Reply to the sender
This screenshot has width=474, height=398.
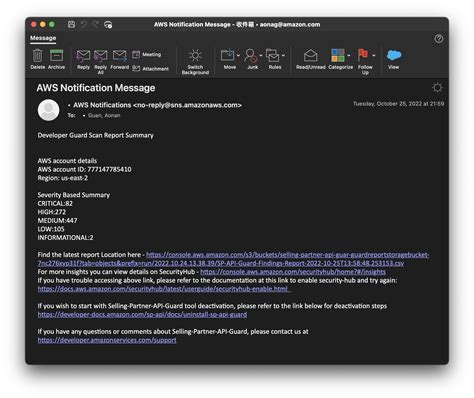point(83,59)
